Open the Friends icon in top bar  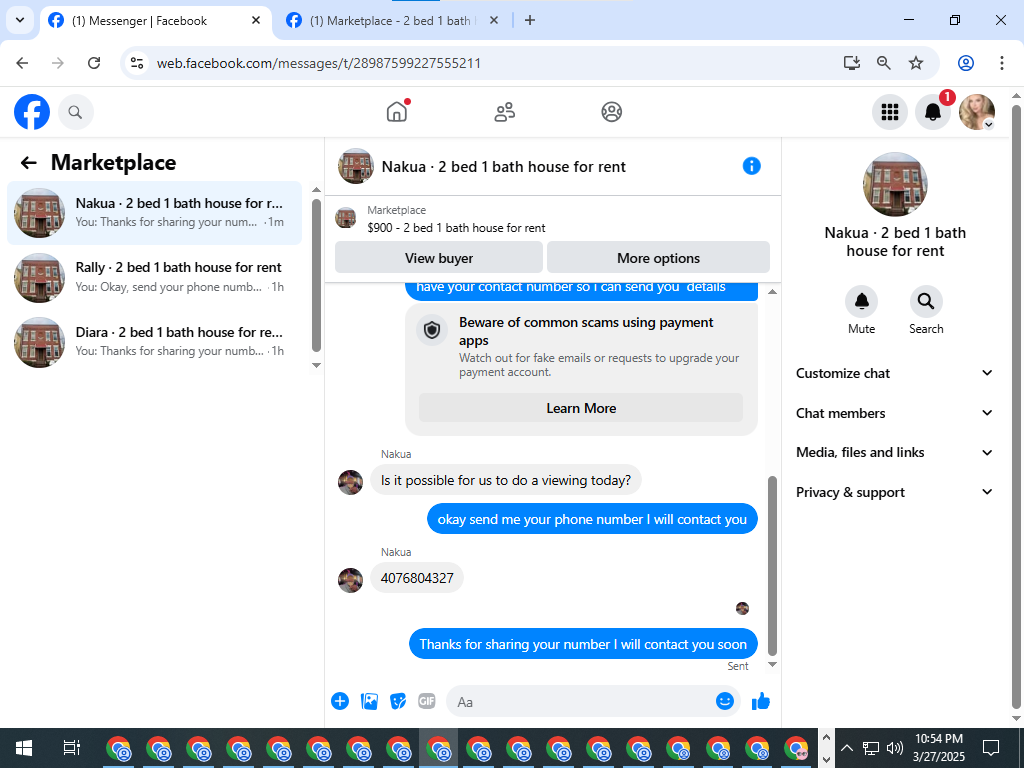(x=504, y=112)
